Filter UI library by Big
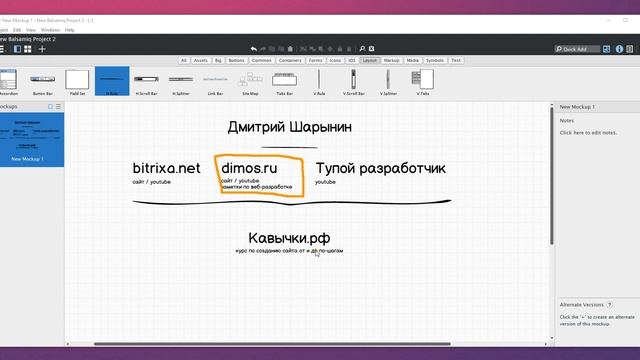The image size is (640, 360). point(218,60)
